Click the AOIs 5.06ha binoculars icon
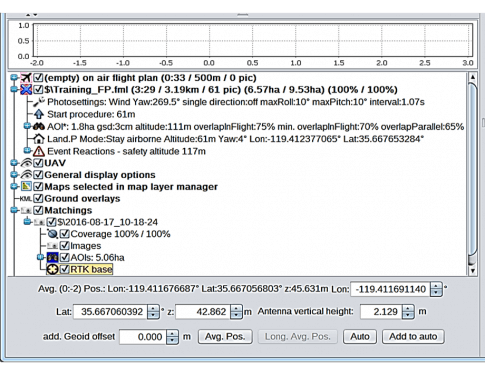This screenshot has height=375, width=485. click(x=52, y=257)
